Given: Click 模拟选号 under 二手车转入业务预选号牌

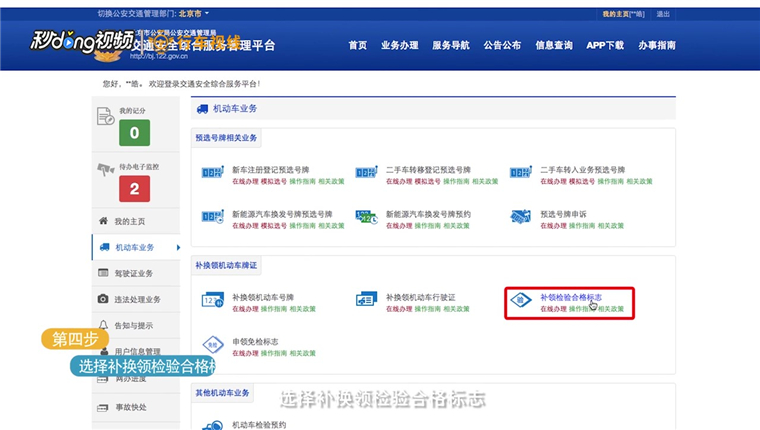Looking at the screenshot, I should pyautogui.click(x=582, y=181).
